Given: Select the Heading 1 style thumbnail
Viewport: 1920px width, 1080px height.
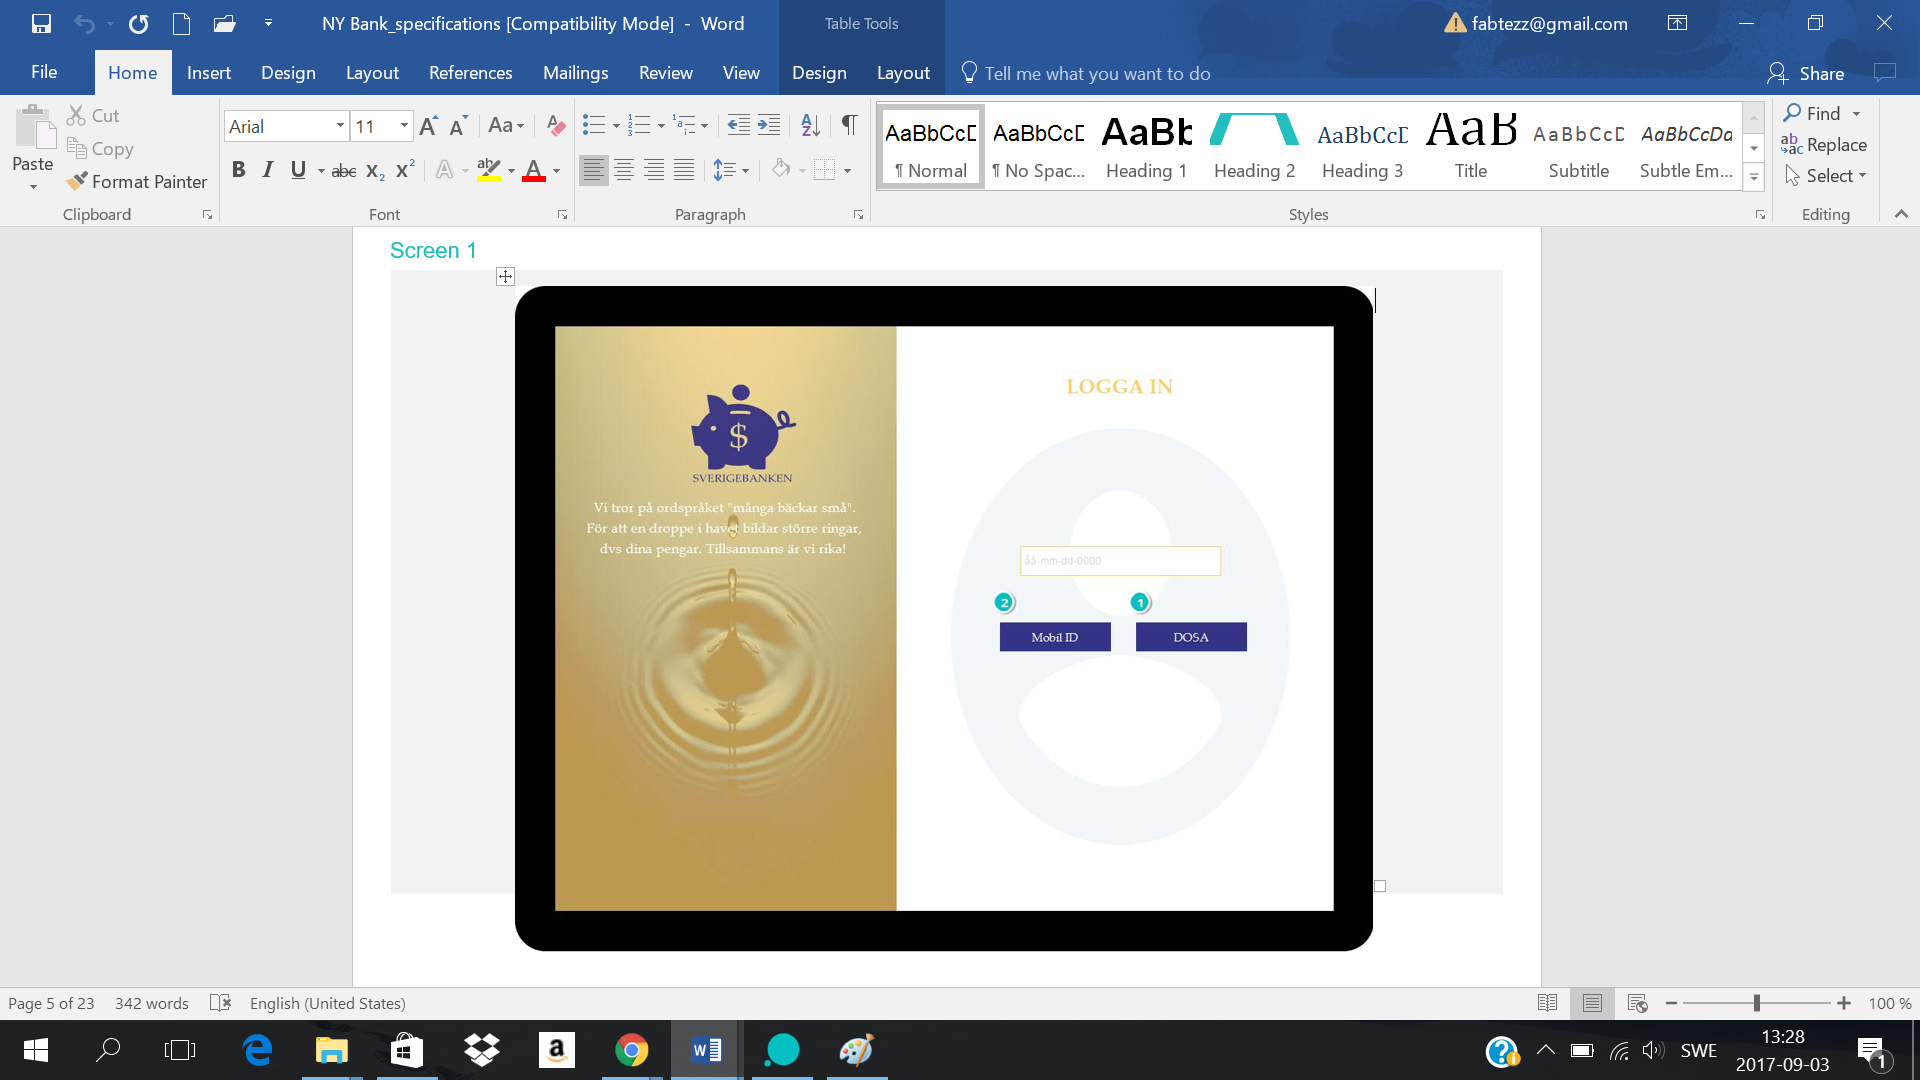Looking at the screenshot, I should coord(1146,147).
